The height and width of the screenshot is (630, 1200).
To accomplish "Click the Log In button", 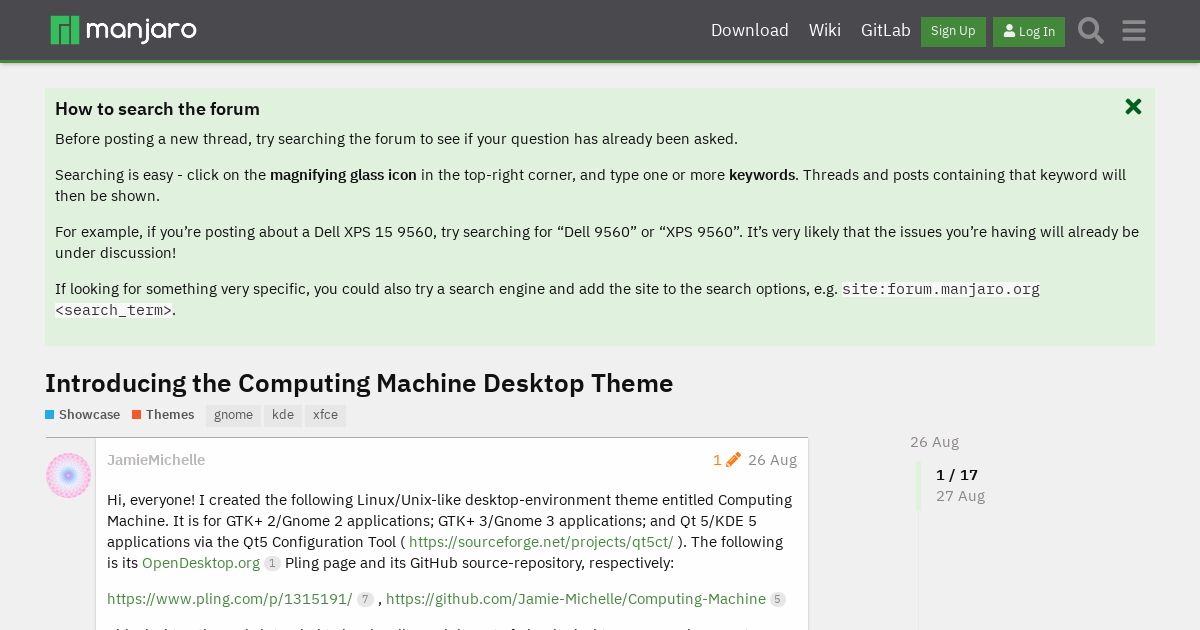I will [1029, 31].
